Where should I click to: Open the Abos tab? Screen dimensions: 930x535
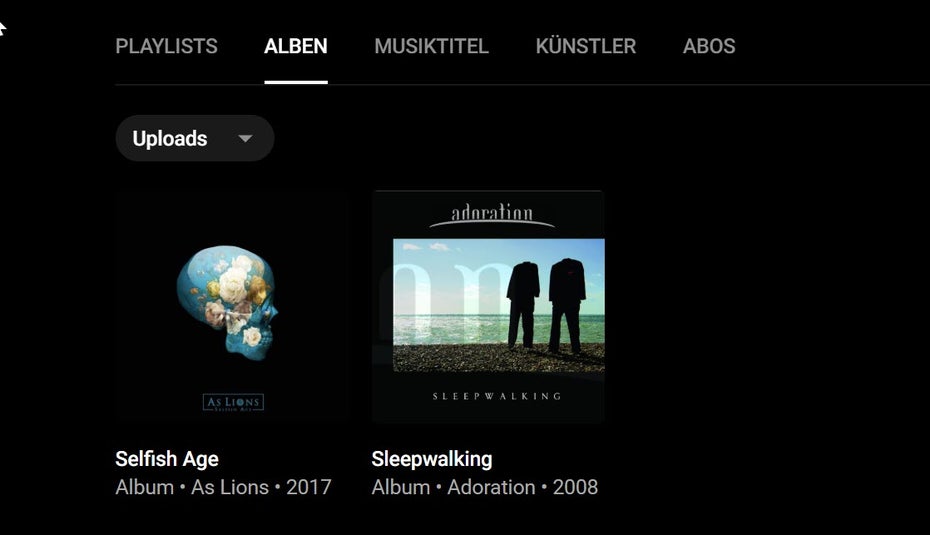709,46
